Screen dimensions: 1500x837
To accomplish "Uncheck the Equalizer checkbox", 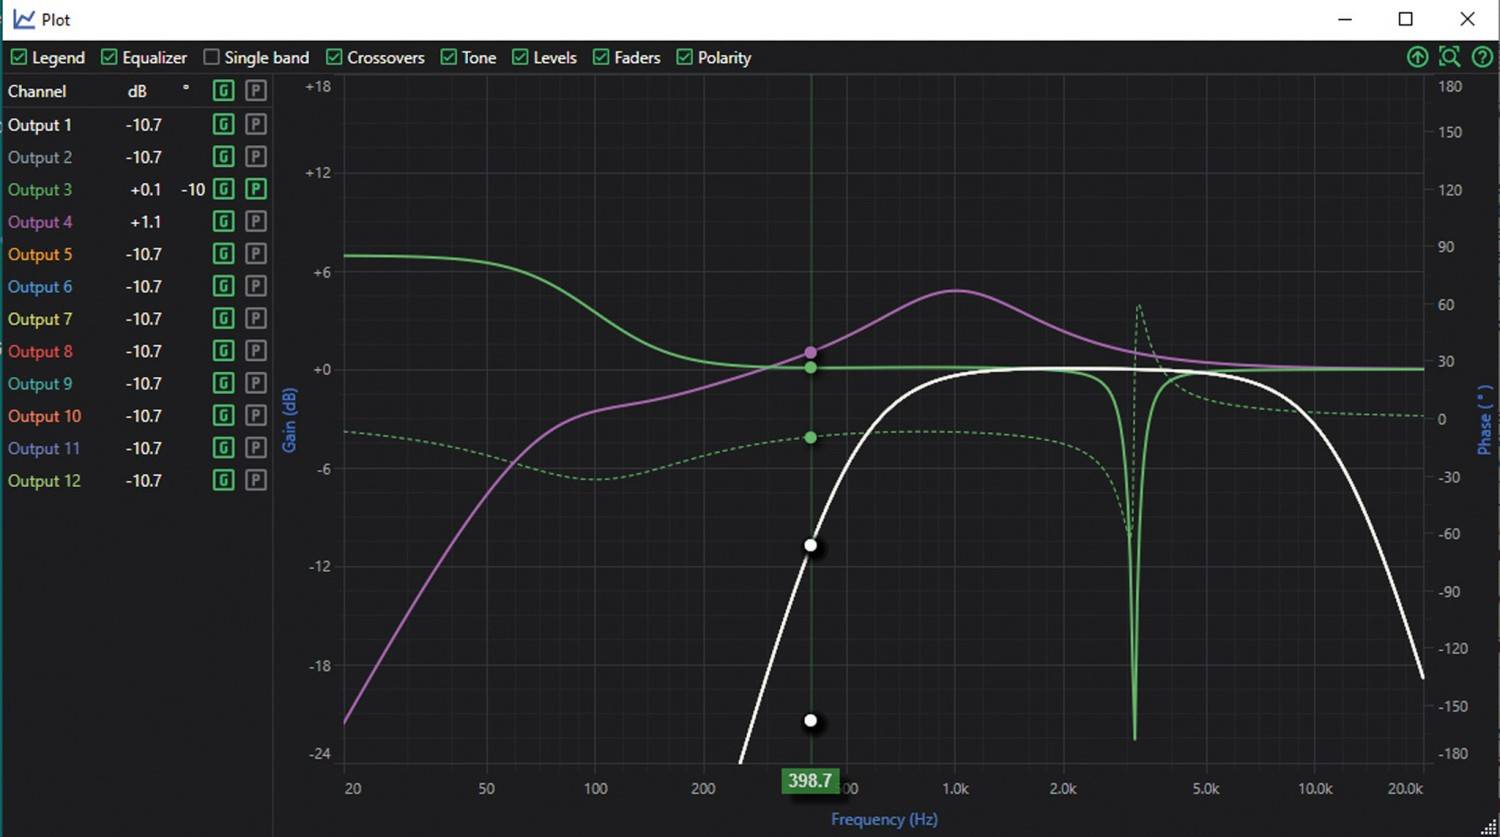I will pyautogui.click(x=109, y=57).
